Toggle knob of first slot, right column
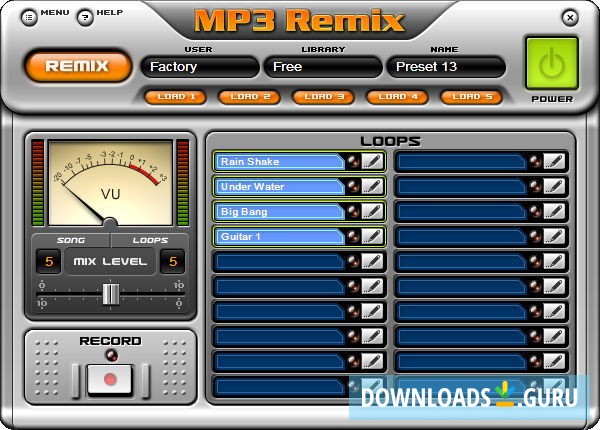 click(x=536, y=161)
